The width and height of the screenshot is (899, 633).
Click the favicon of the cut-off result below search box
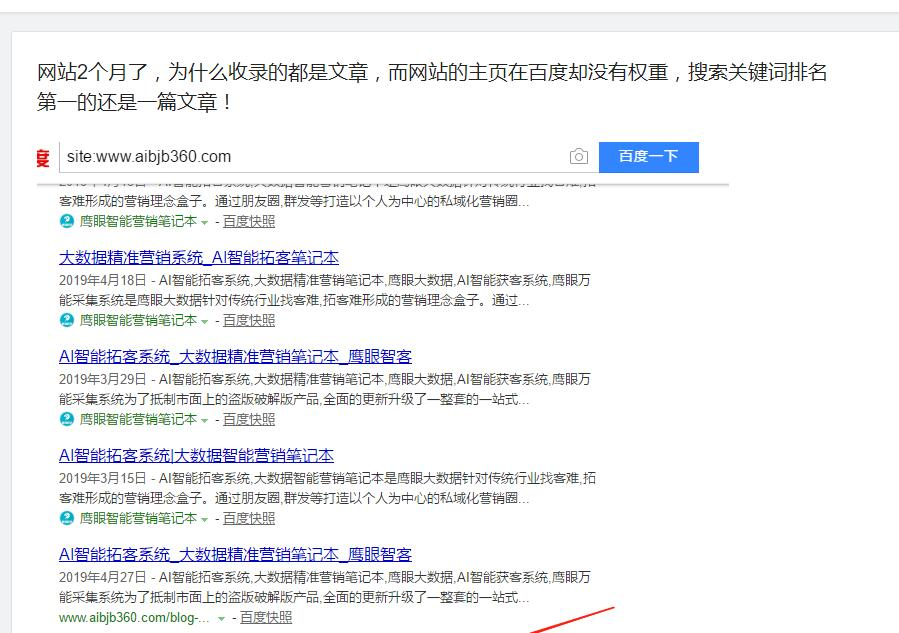click(67, 221)
